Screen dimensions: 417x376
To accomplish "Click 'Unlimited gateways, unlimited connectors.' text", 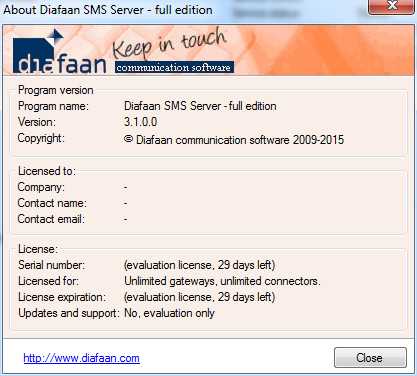I will pos(222,281).
